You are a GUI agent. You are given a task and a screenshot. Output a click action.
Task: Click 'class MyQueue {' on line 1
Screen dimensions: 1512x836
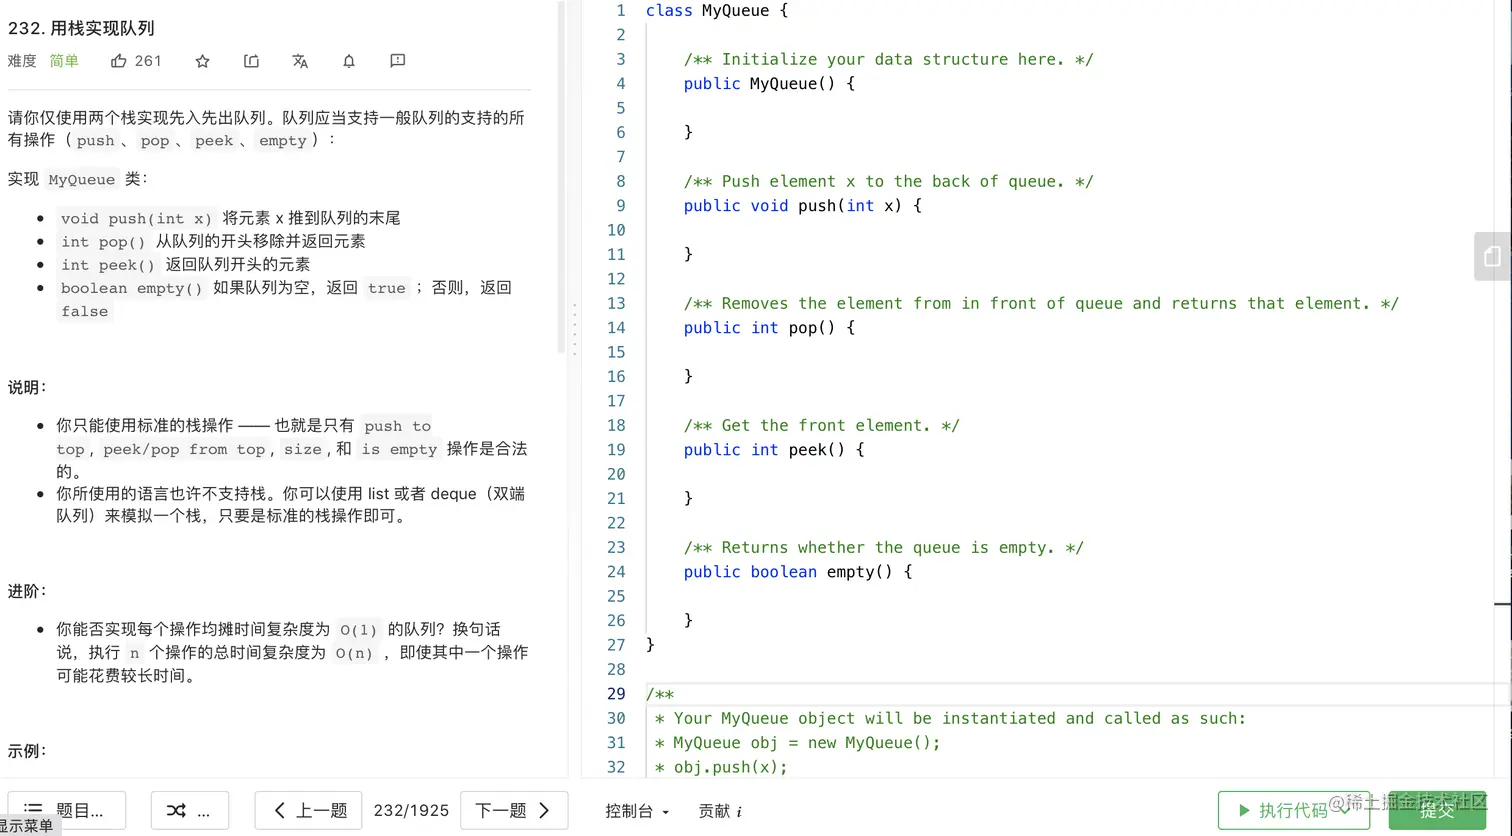coord(717,10)
